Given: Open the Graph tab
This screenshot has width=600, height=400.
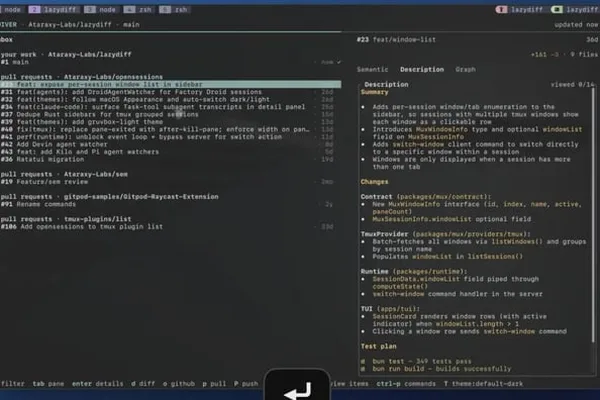Looking at the screenshot, I should [x=465, y=69].
